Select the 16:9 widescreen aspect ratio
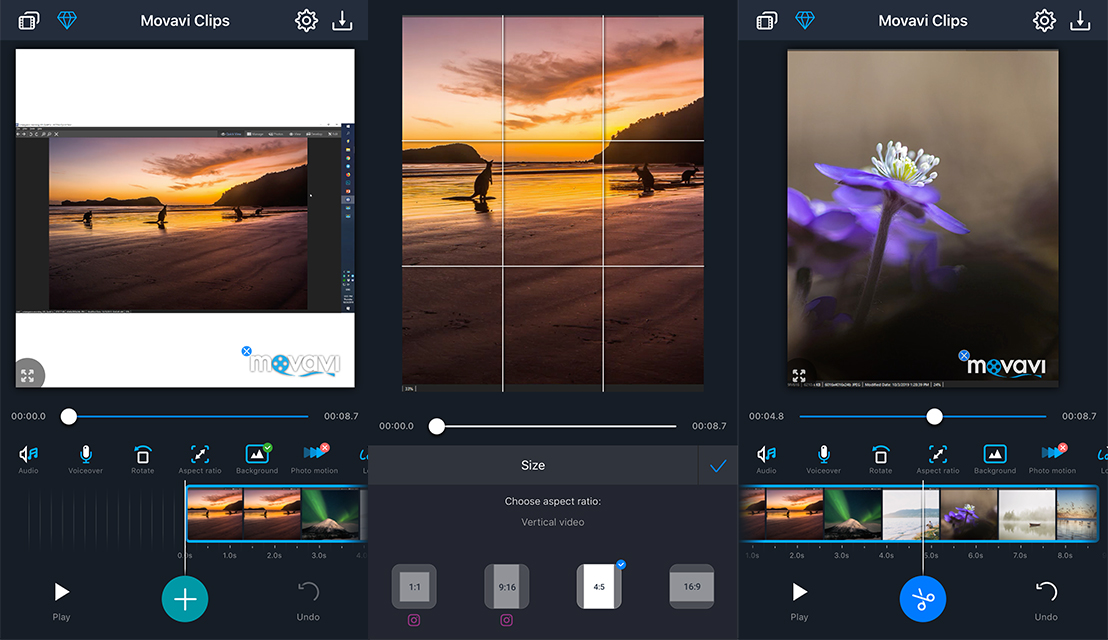Viewport: 1108px width, 640px height. tap(692, 586)
